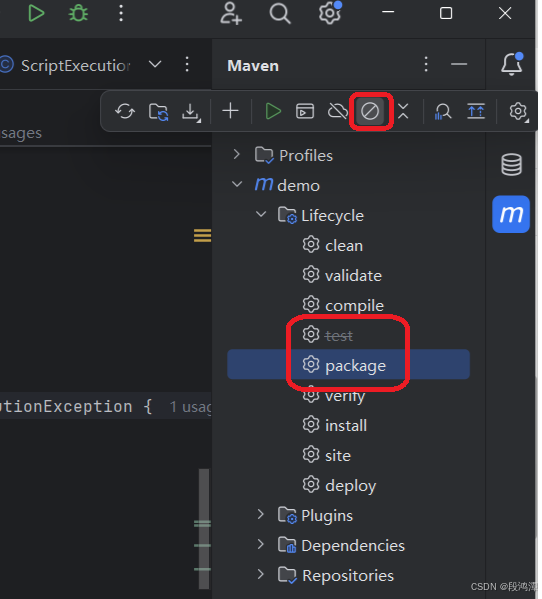Click the '1 usag' usages hint
The width and height of the screenshot is (542, 599).
click(x=190, y=407)
